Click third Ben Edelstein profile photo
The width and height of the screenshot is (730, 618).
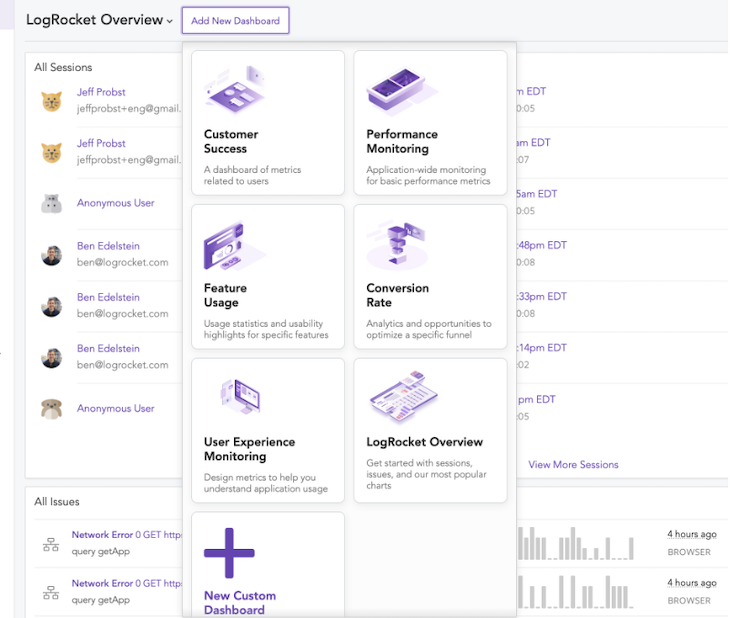[52, 358]
